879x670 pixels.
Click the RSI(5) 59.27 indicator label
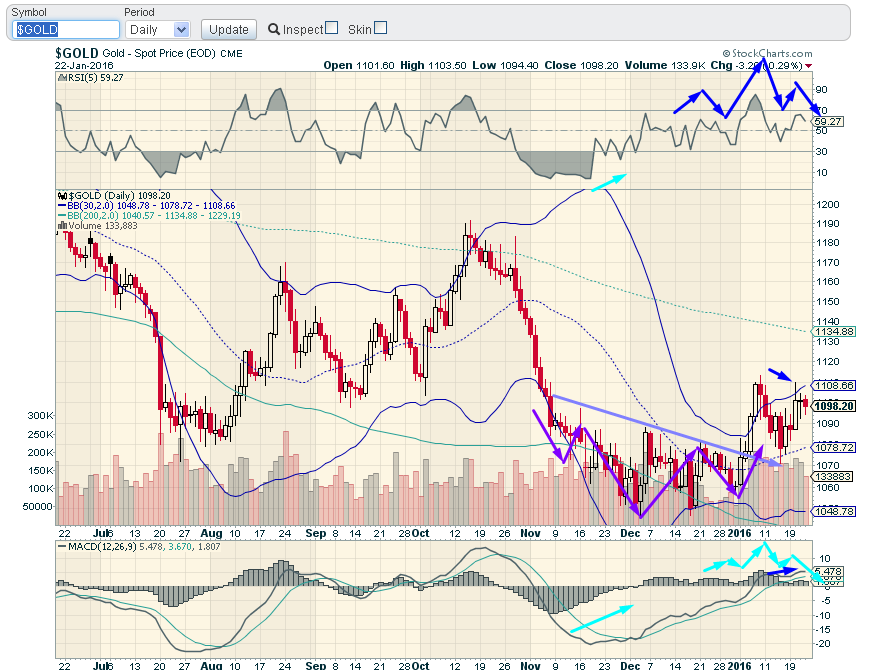[x=90, y=77]
